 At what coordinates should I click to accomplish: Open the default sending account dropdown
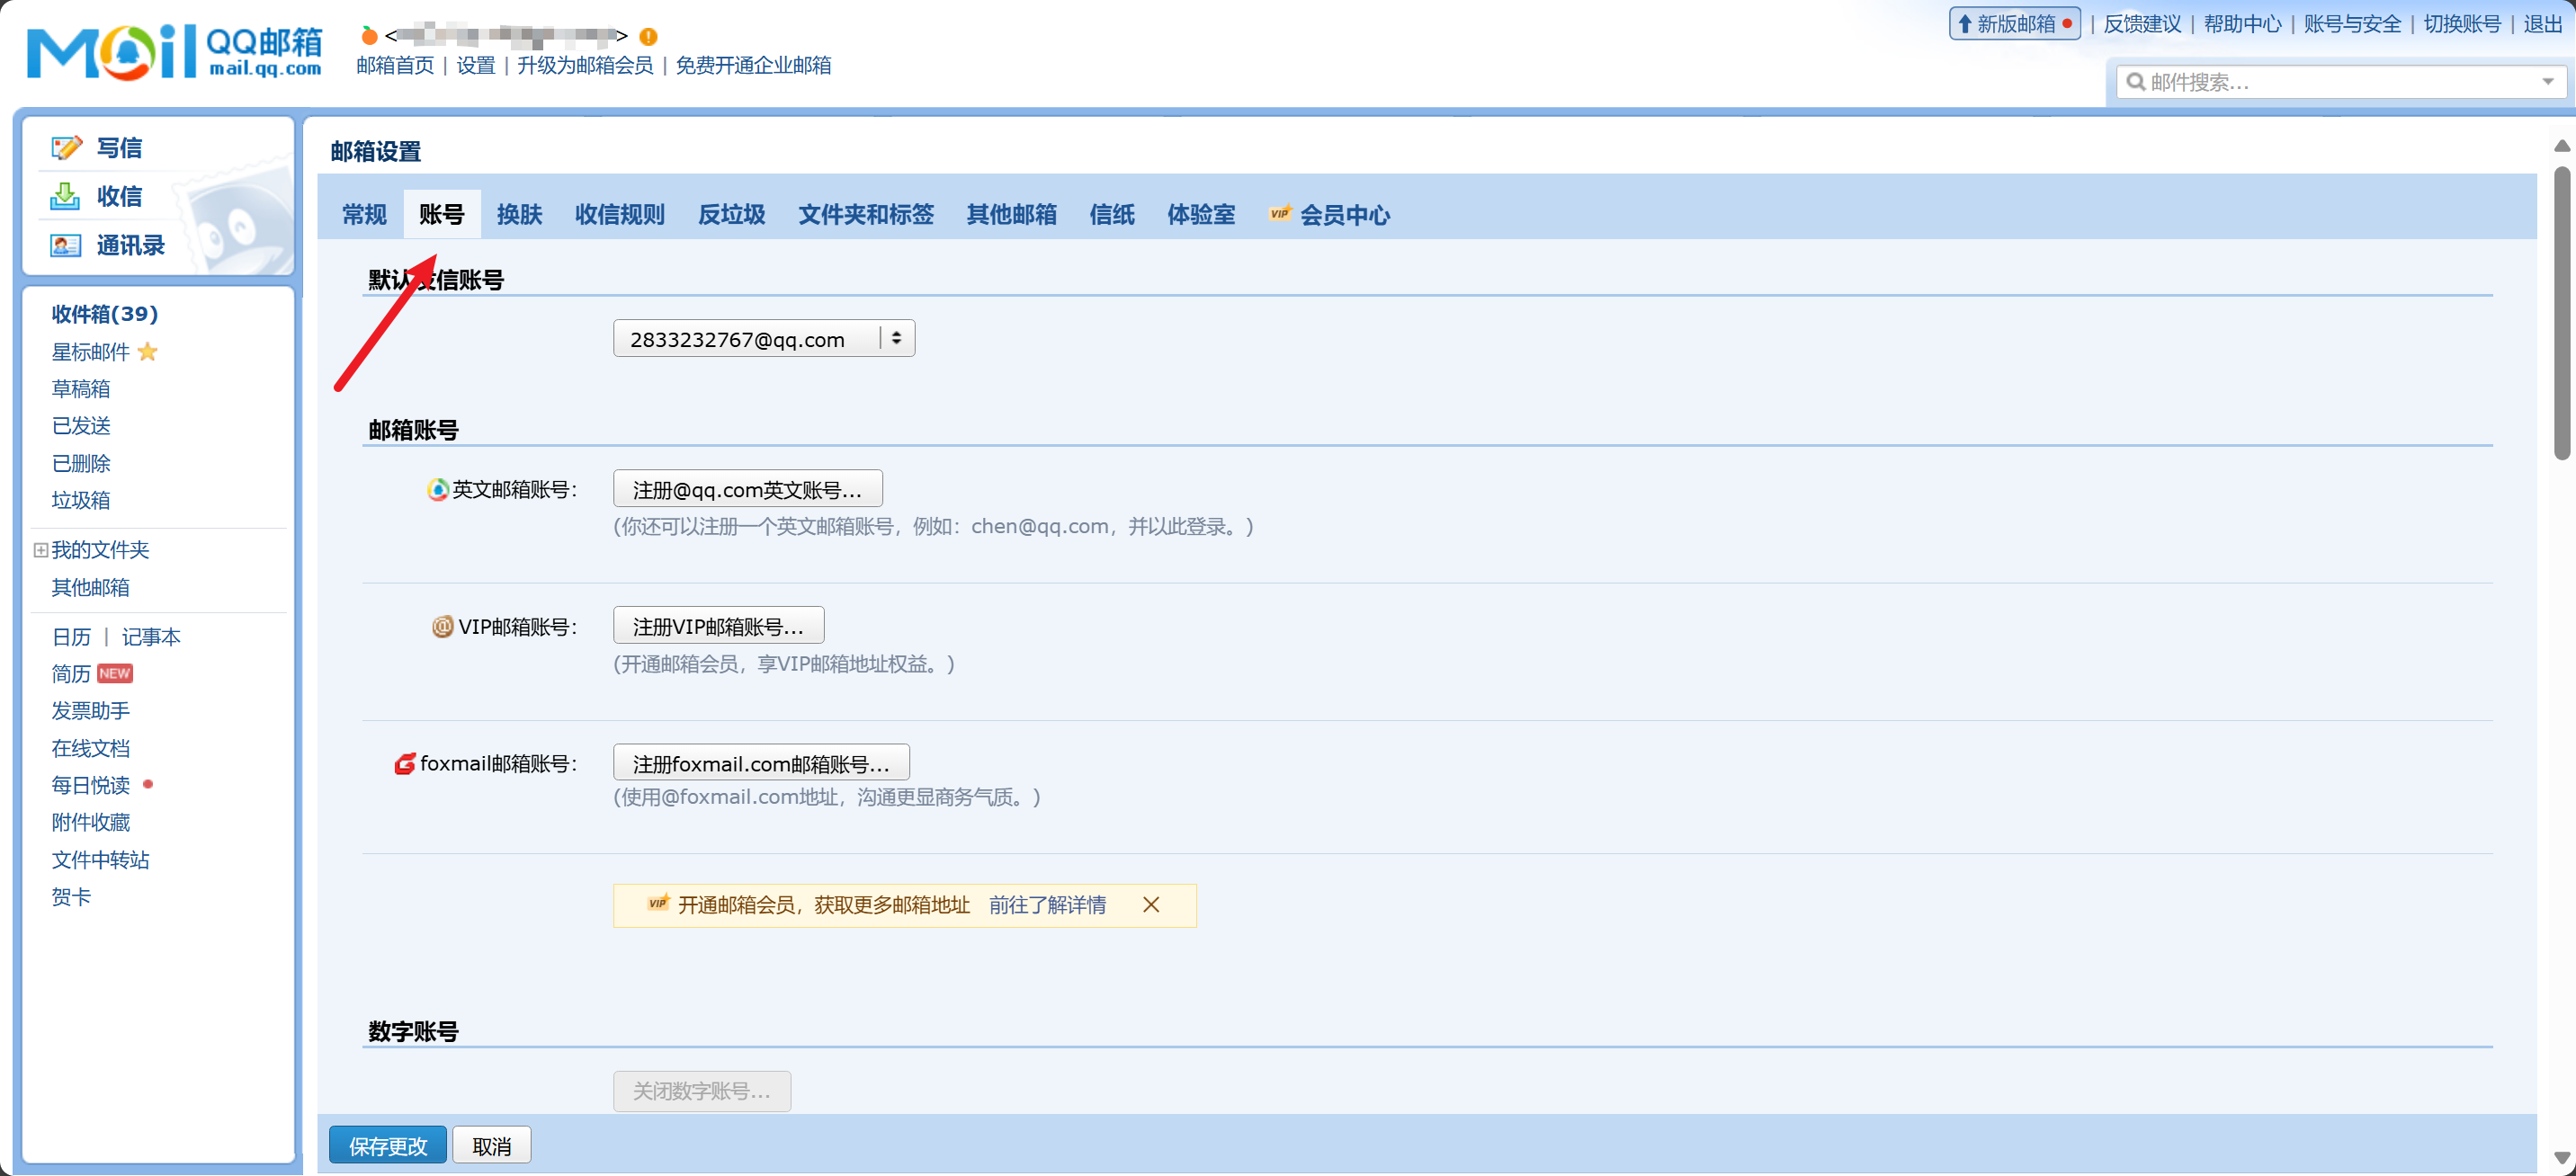click(764, 339)
